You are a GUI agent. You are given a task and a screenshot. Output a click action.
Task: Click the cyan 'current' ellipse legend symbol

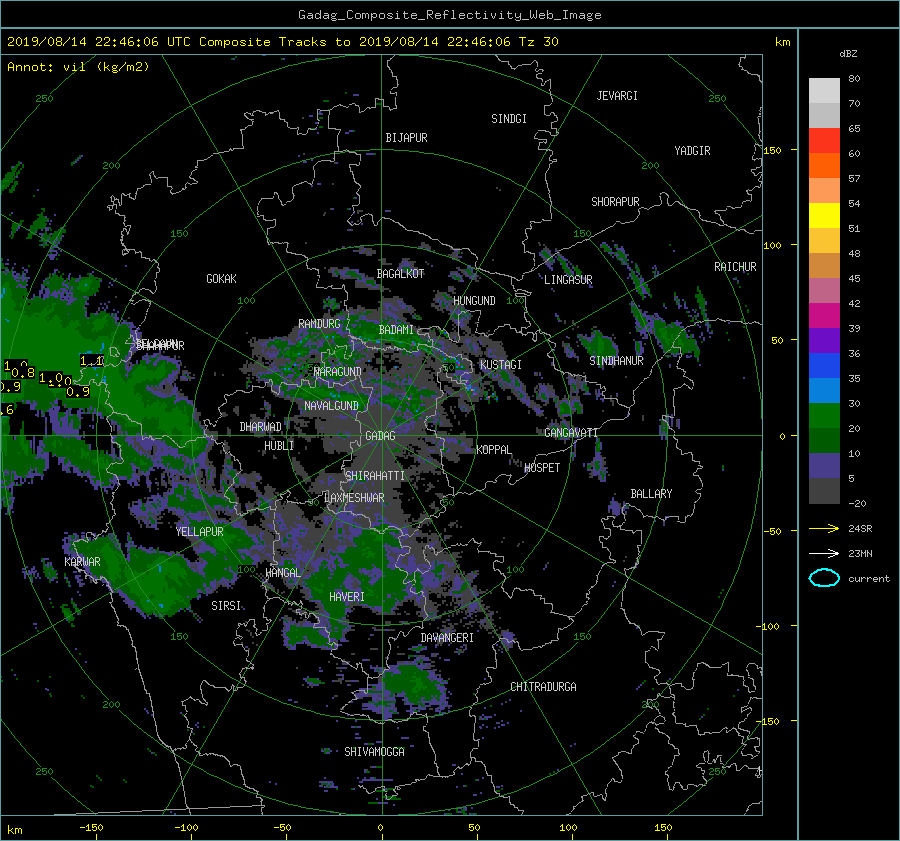coord(824,578)
